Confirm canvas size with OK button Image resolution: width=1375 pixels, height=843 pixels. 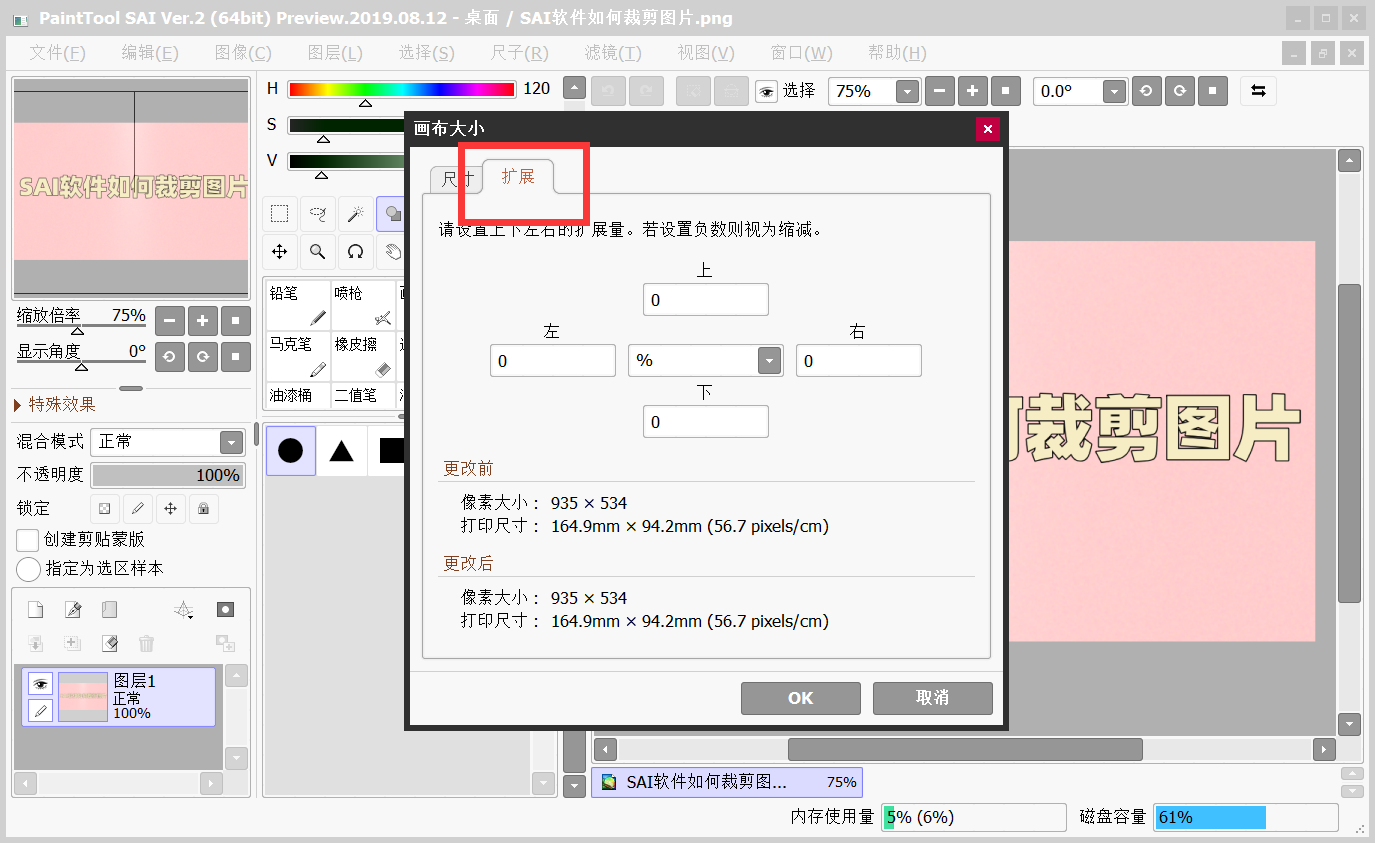tap(801, 698)
